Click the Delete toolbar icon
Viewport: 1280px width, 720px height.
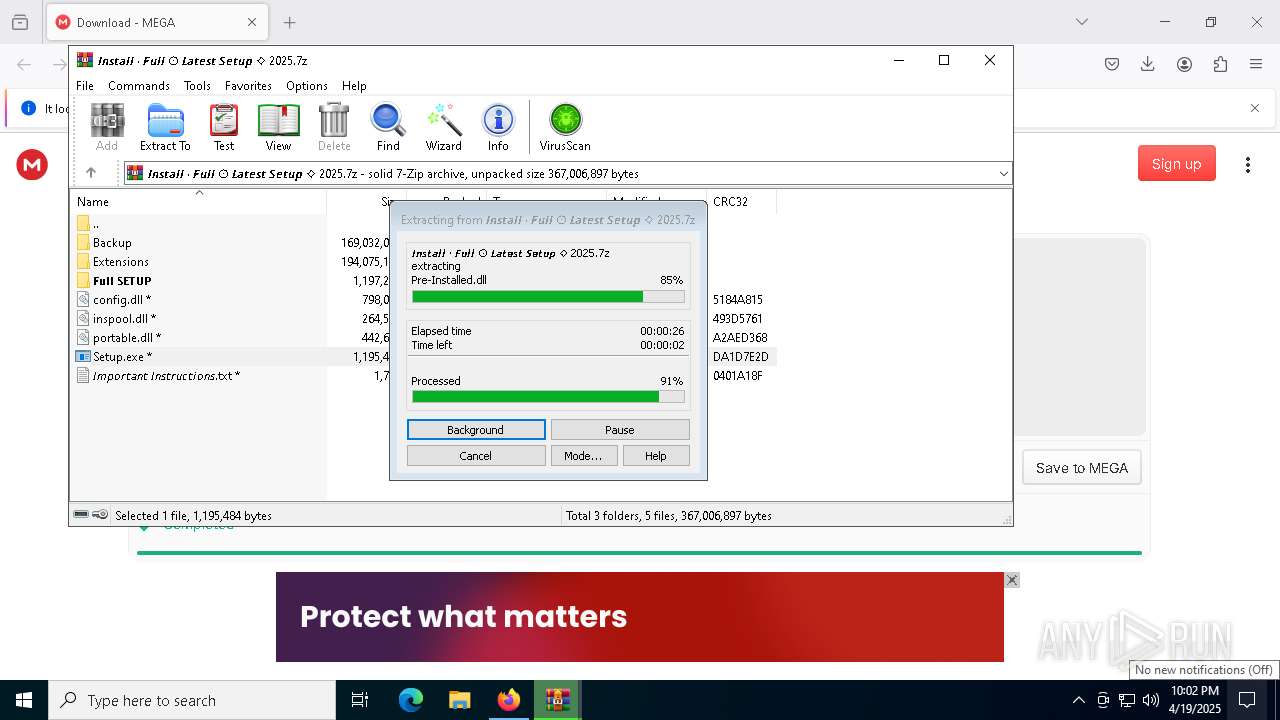[334, 128]
